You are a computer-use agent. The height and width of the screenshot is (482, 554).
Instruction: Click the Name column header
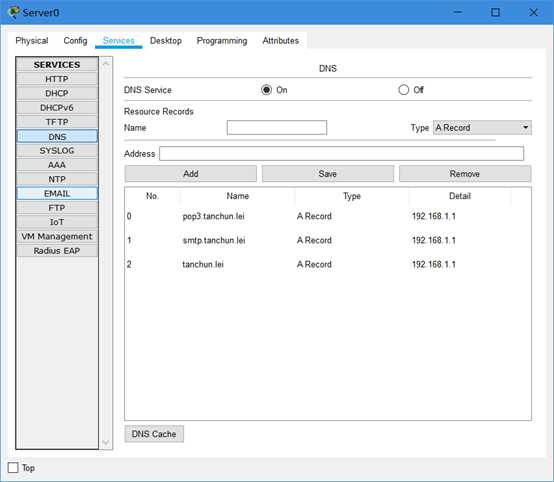tap(237, 196)
